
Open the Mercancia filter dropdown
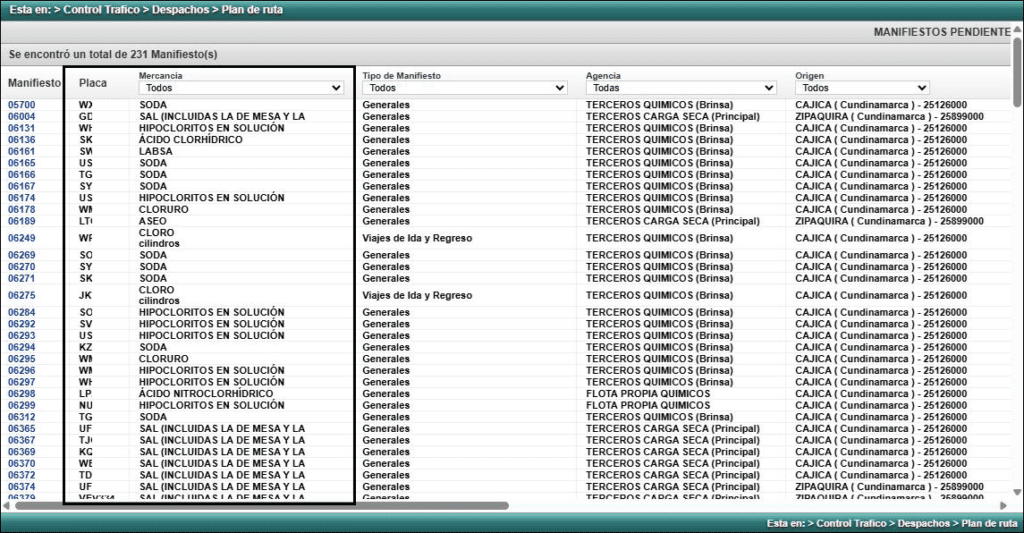(241, 88)
